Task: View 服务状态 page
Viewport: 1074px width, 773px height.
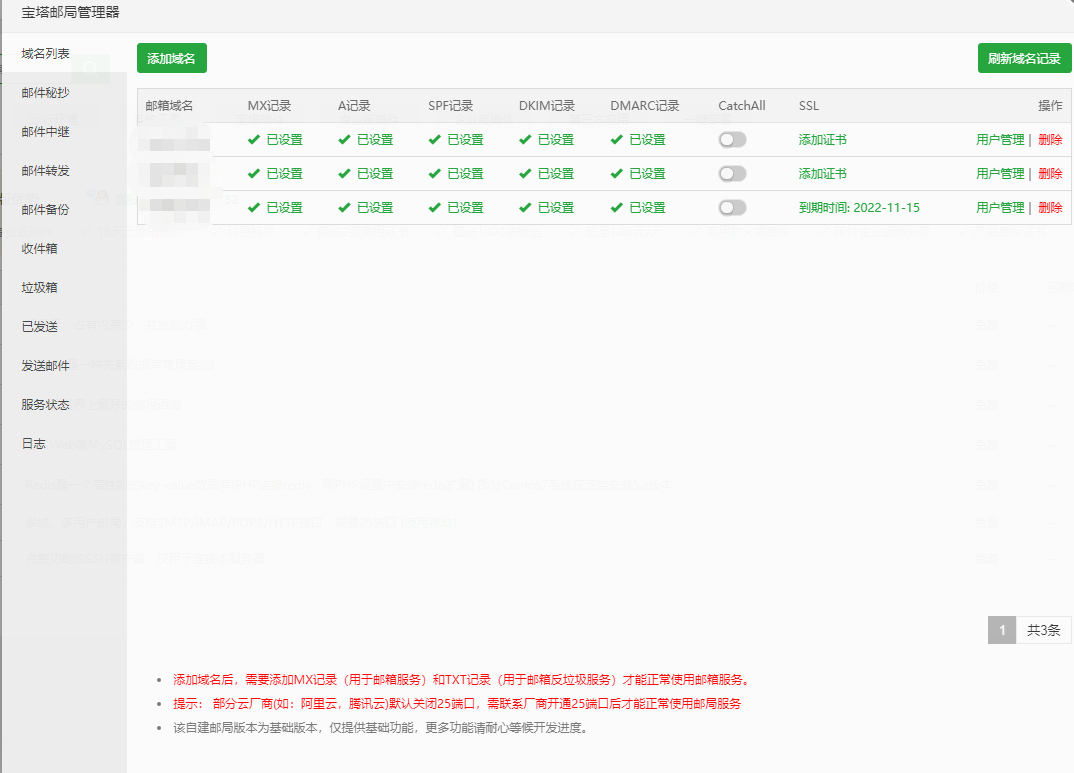Action: (46, 405)
